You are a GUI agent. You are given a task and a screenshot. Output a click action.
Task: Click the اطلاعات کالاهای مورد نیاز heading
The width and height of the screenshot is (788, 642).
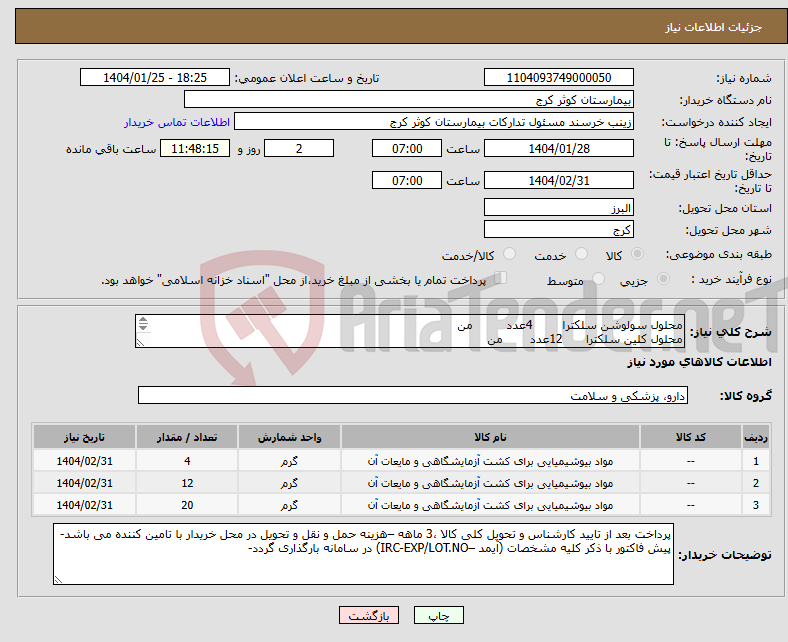point(699,362)
